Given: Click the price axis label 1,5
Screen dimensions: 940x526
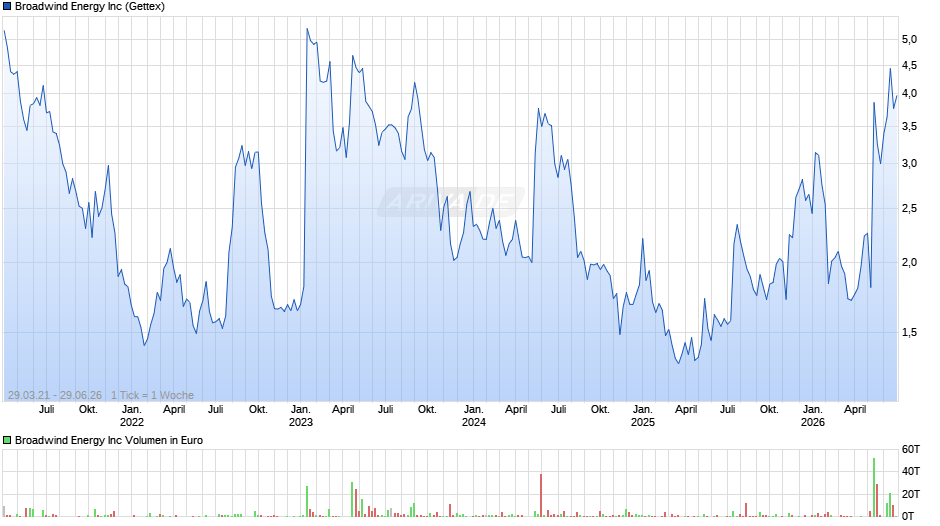Looking at the screenshot, I should (x=909, y=333).
